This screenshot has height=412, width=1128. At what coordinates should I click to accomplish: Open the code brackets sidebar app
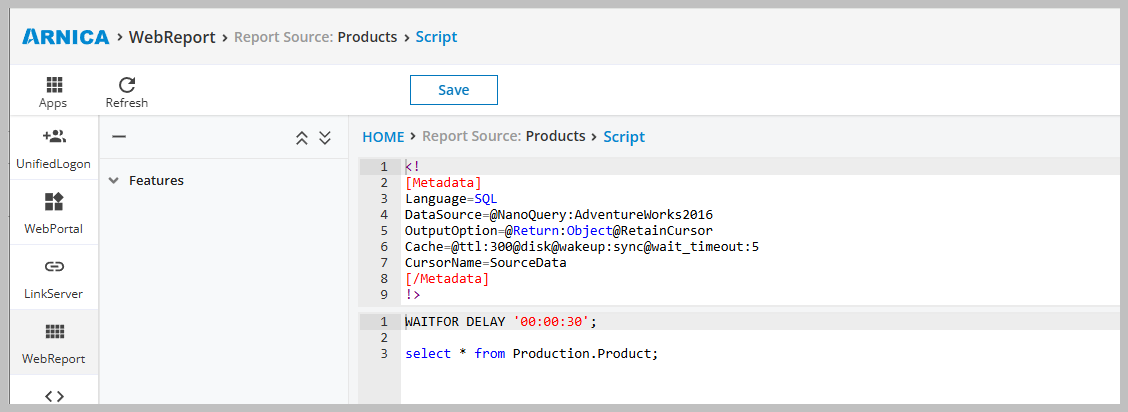pos(54,395)
